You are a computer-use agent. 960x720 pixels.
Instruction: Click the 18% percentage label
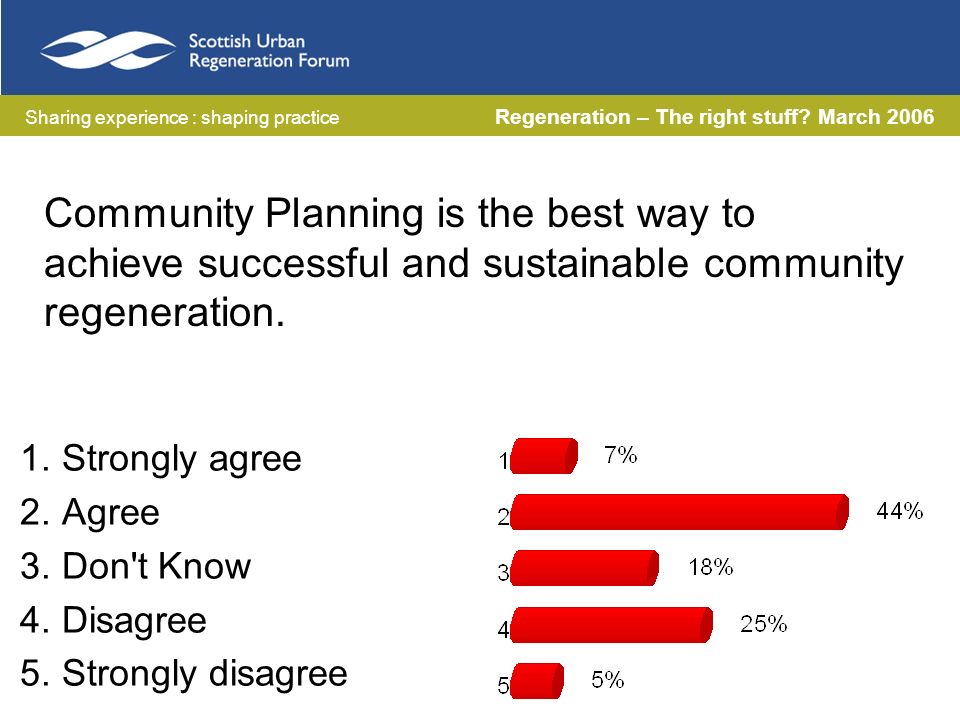coord(711,567)
